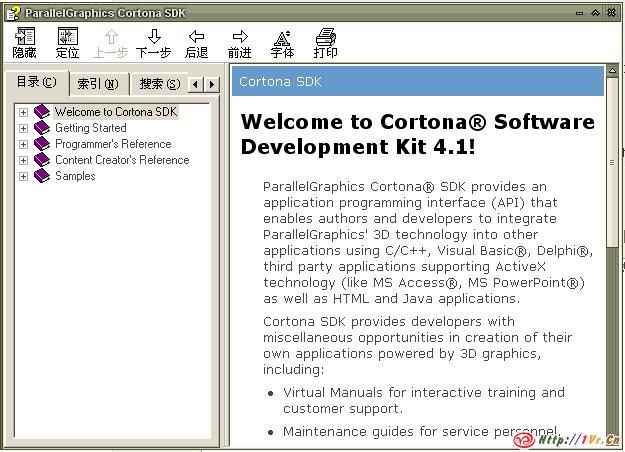Image resolution: width=625 pixels, height=452 pixels.
Task: Expand the Welcome to Cortona SDK node
Action: (x=23, y=112)
